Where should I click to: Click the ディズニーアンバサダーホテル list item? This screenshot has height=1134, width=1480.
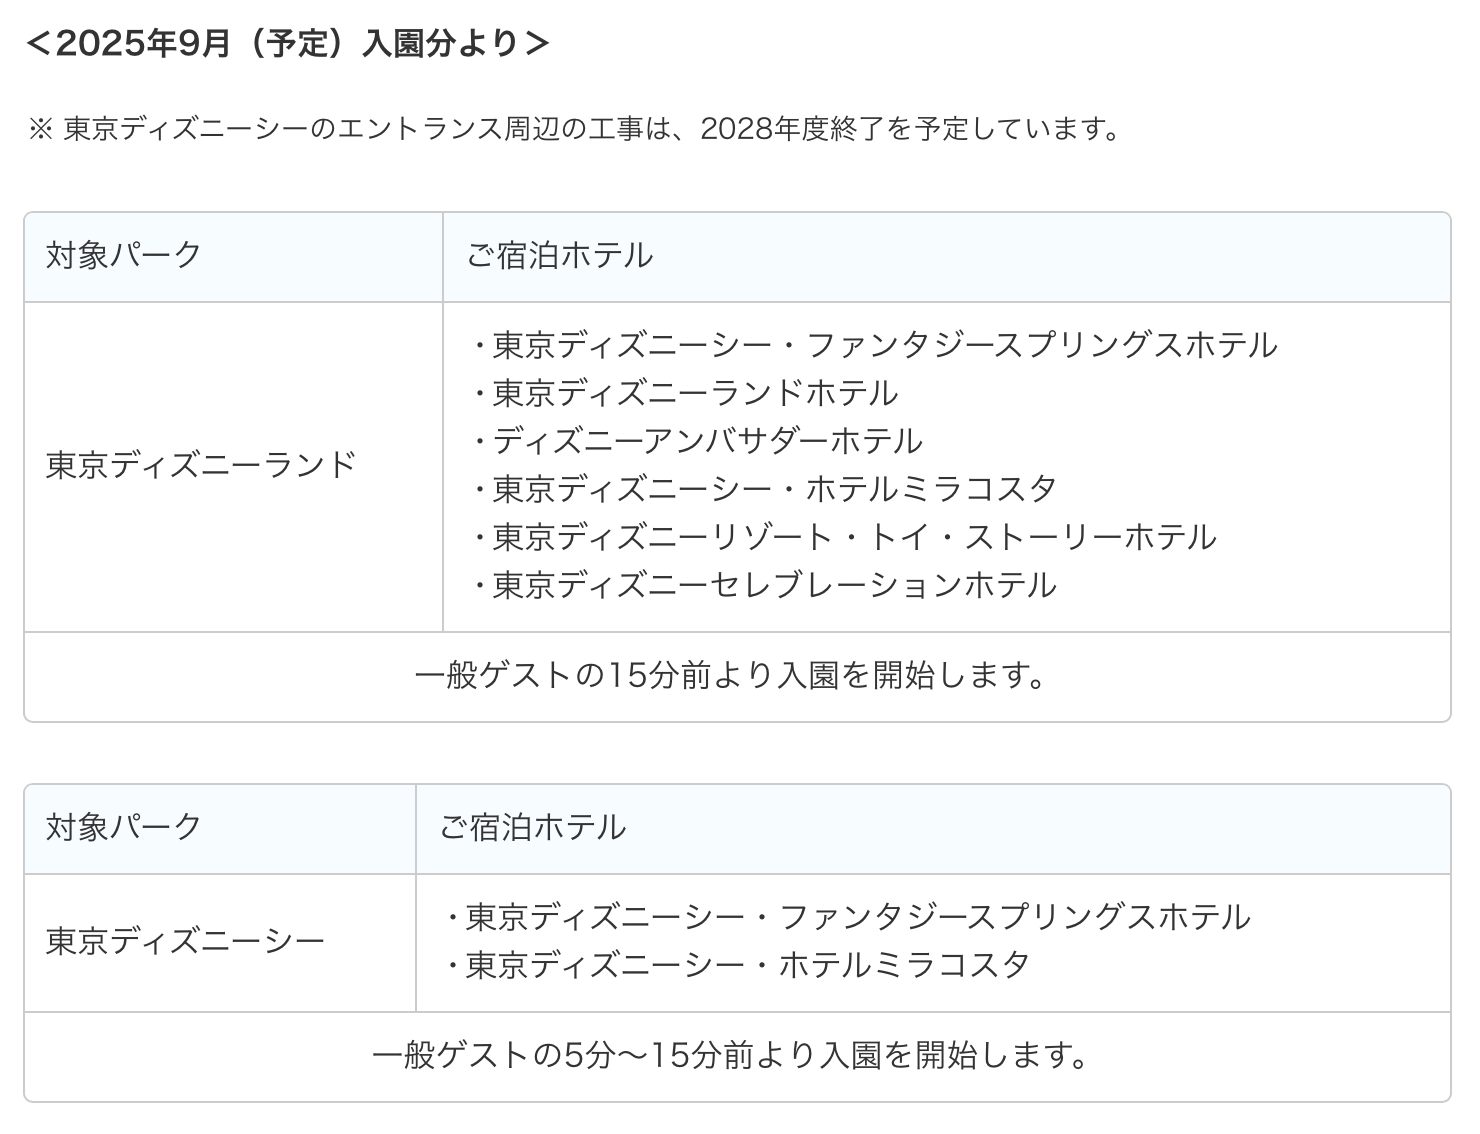pyautogui.click(x=707, y=441)
